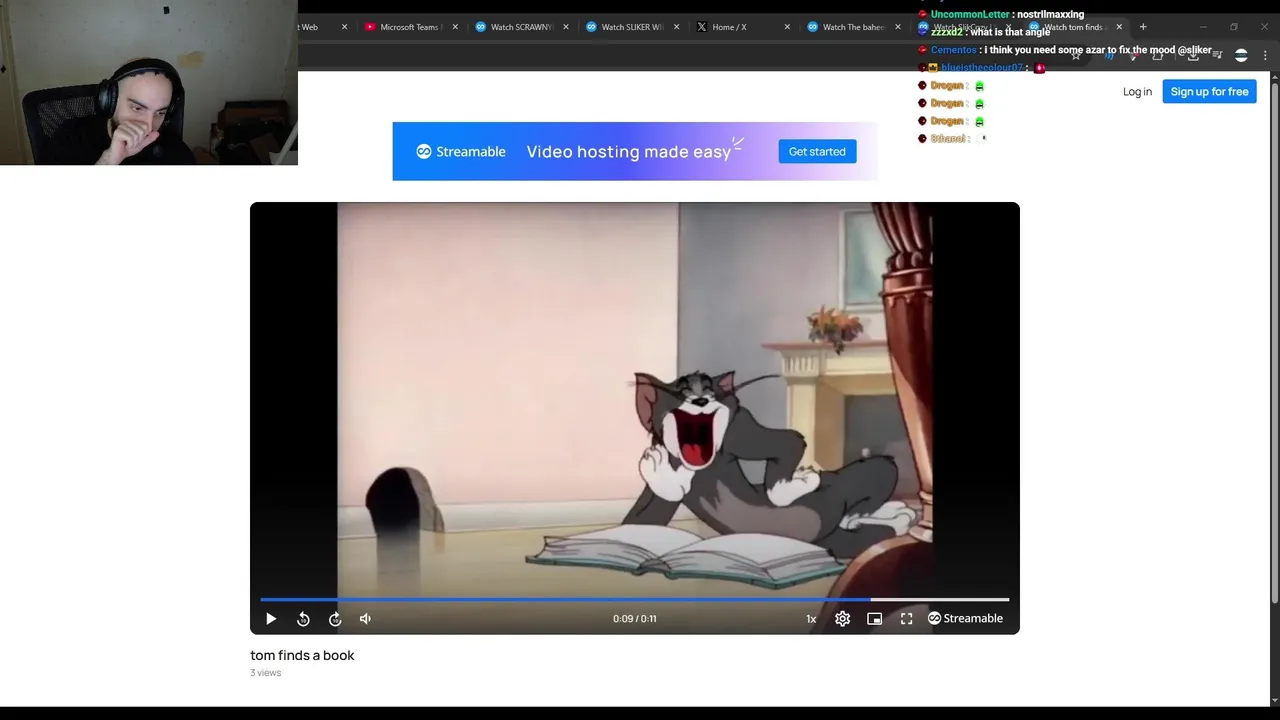This screenshot has width=1280, height=720.
Task: Click the tom finds a book title
Action: point(302,655)
